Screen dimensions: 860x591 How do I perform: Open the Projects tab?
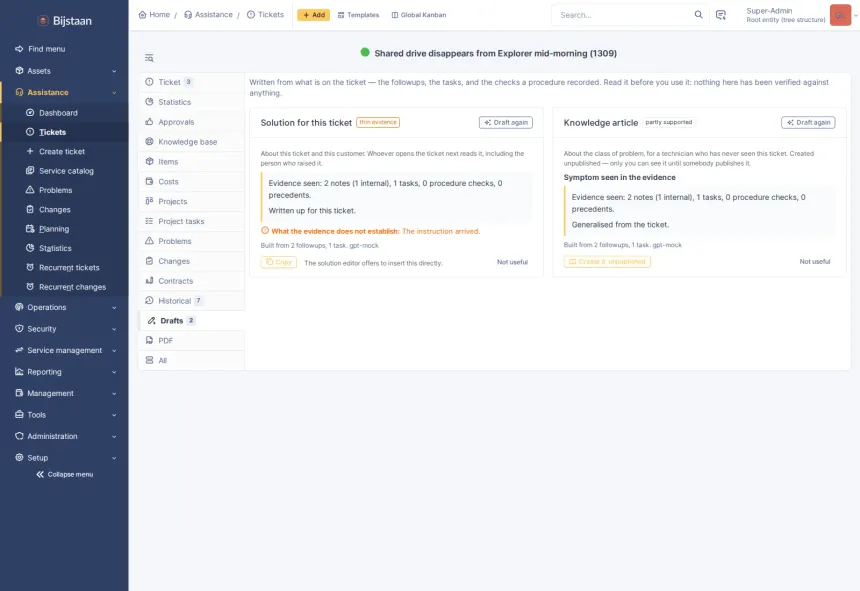pyautogui.click(x=191, y=201)
